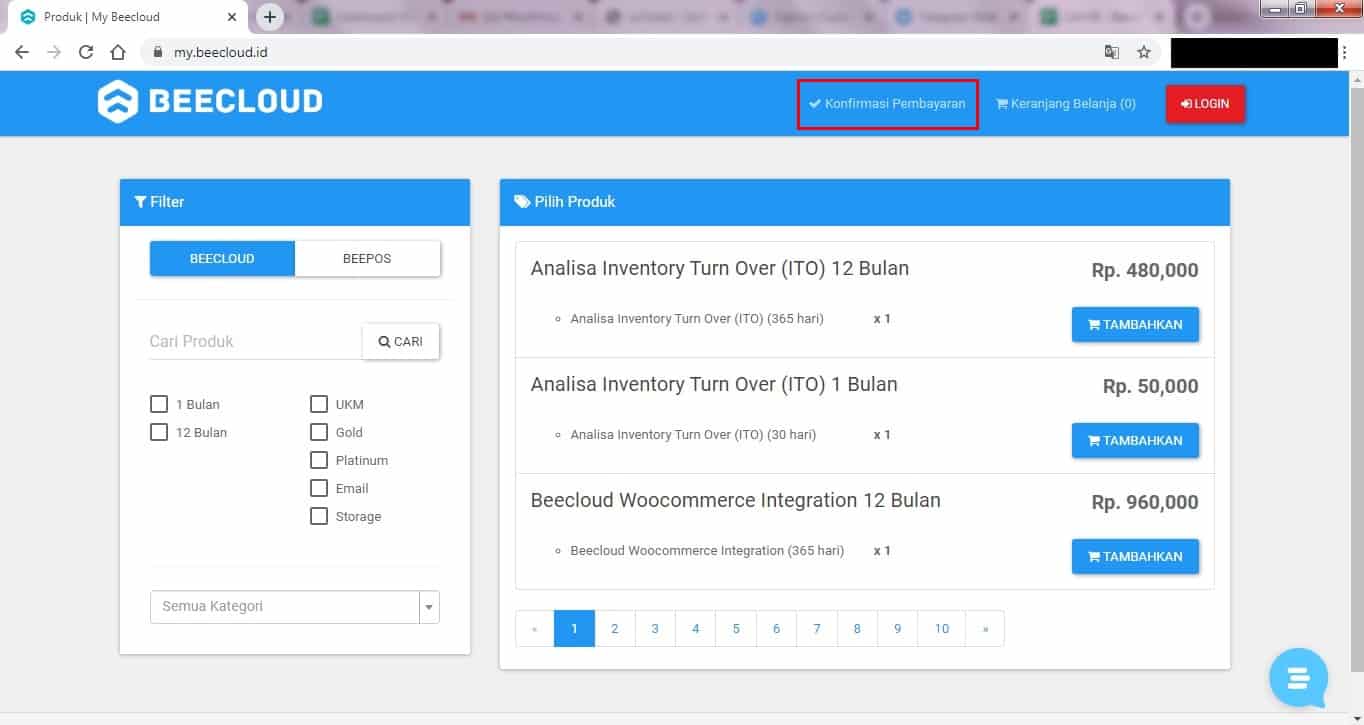Click the browser forward arrow
Viewport: 1364px width, 725px height.
coord(54,52)
